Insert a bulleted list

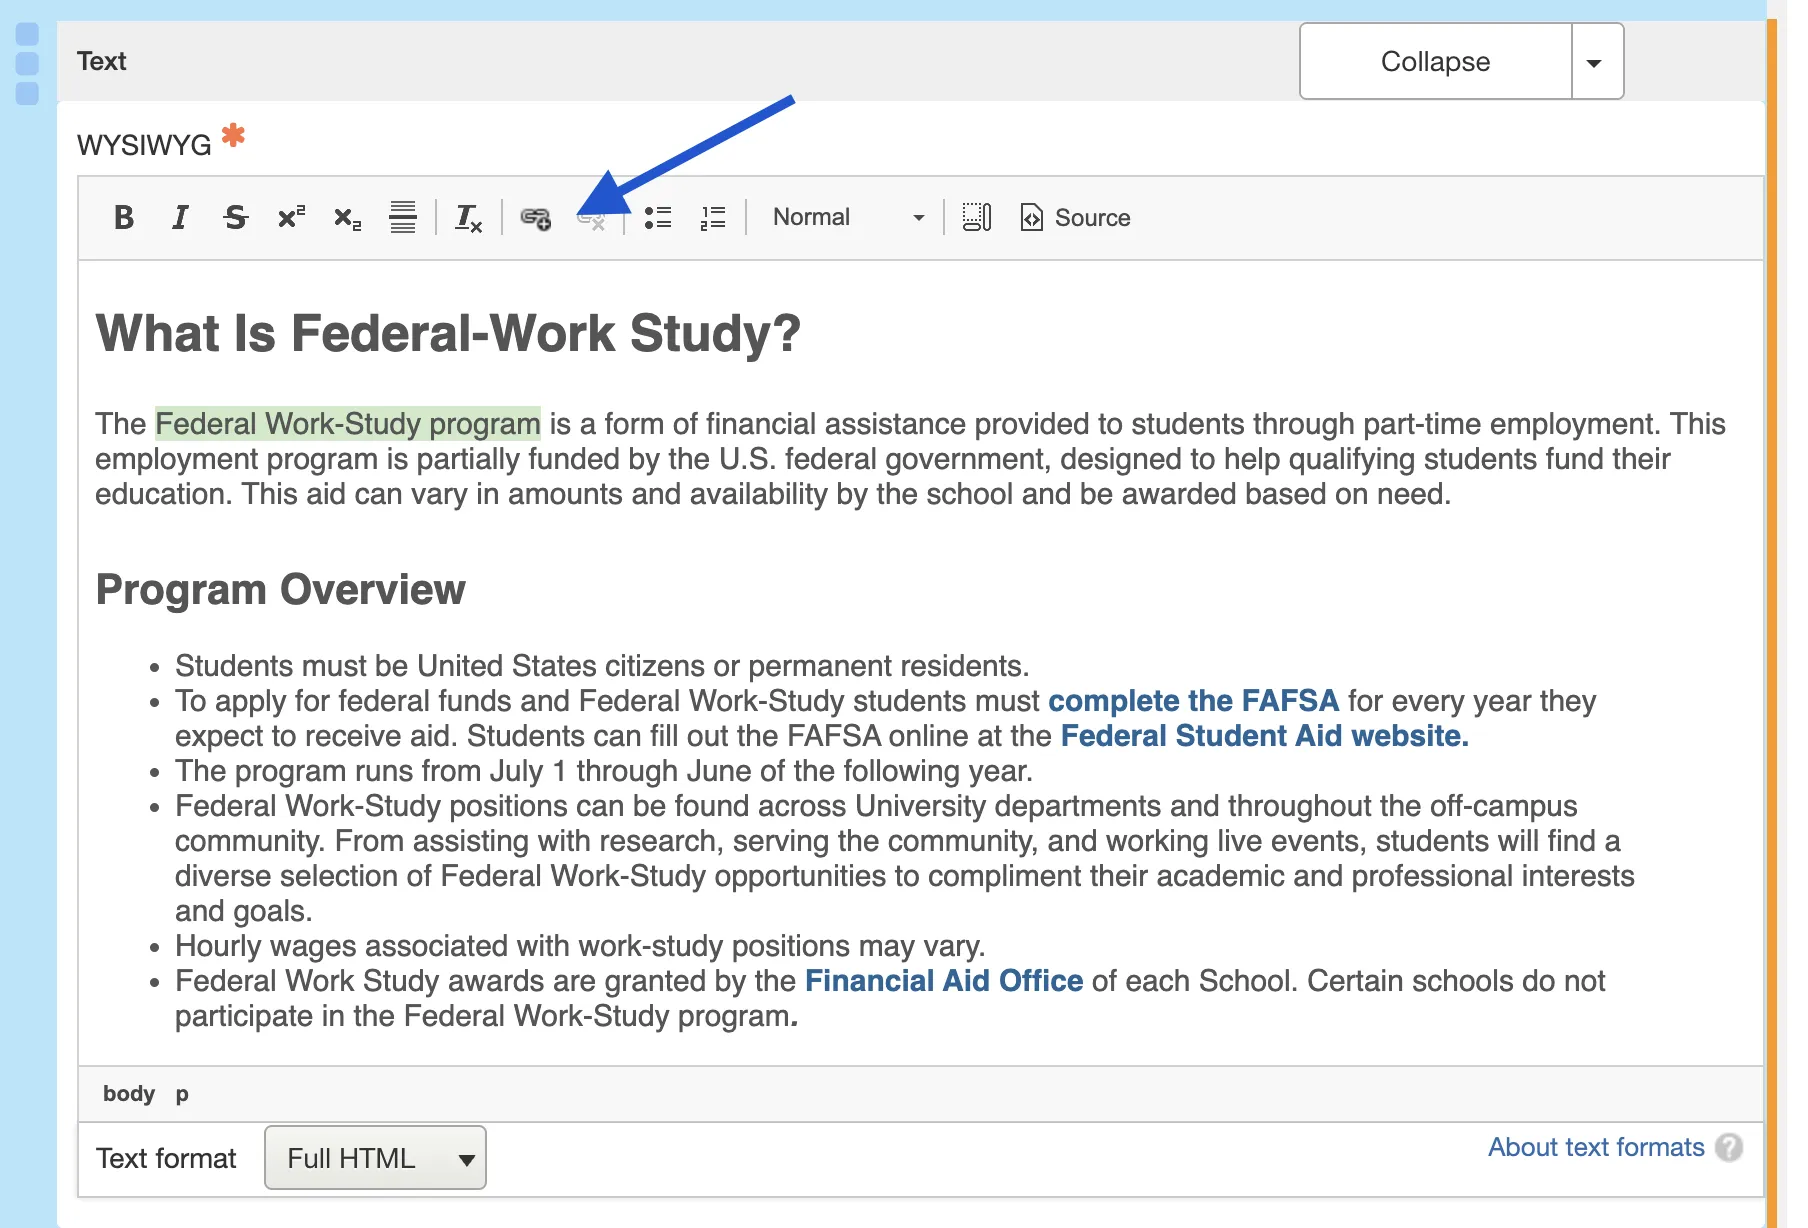point(658,217)
